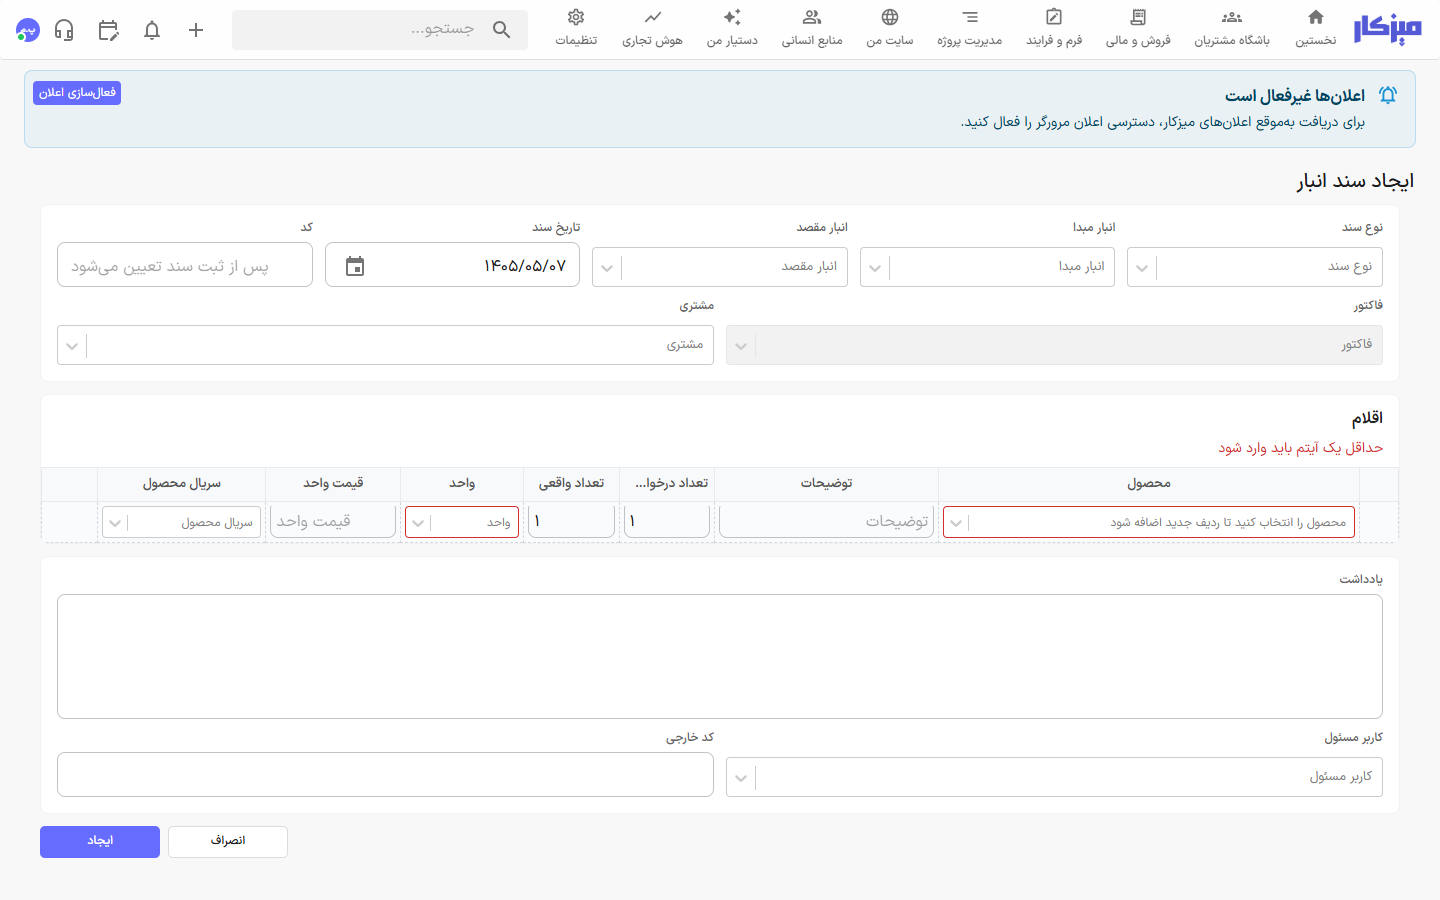Click the واحد column header
This screenshot has width=1440, height=900.
pyautogui.click(x=462, y=484)
